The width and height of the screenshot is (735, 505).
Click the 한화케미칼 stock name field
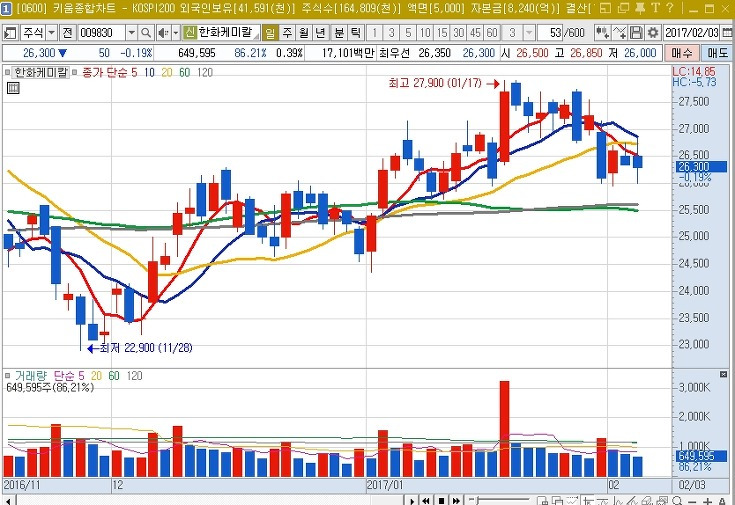point(228,33)
